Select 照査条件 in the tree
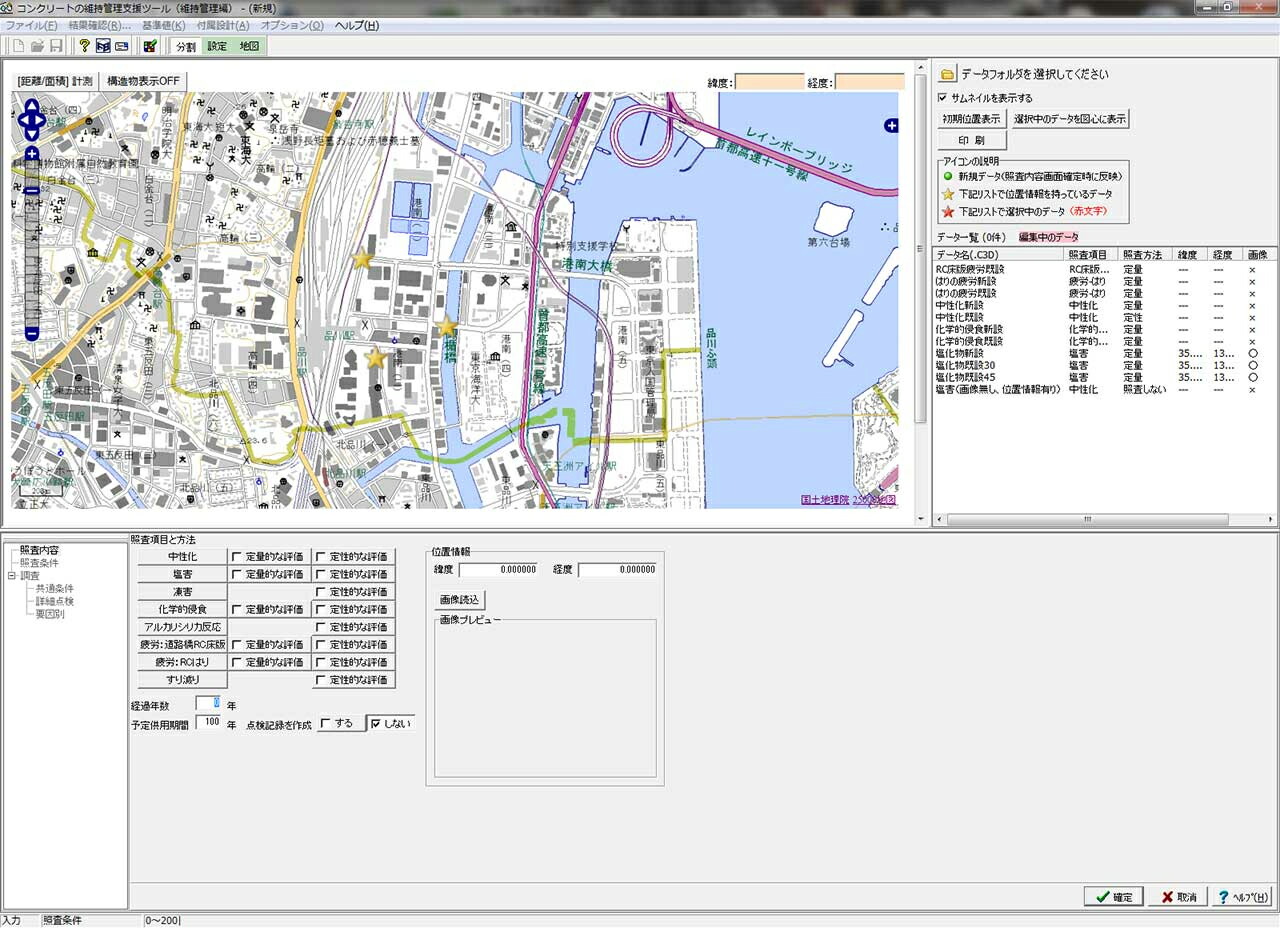 point(39,563)
